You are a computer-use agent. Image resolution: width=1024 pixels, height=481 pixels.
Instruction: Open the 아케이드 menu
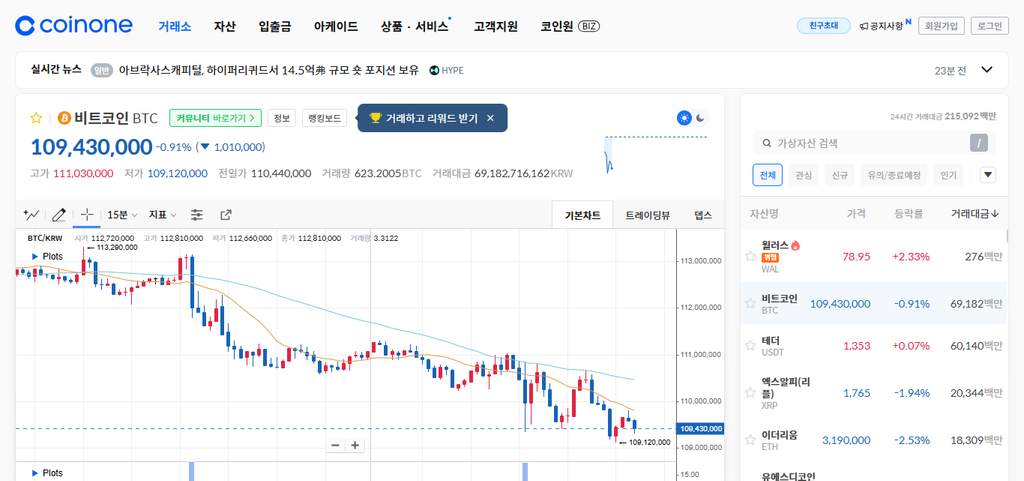[x=336, y=26]
